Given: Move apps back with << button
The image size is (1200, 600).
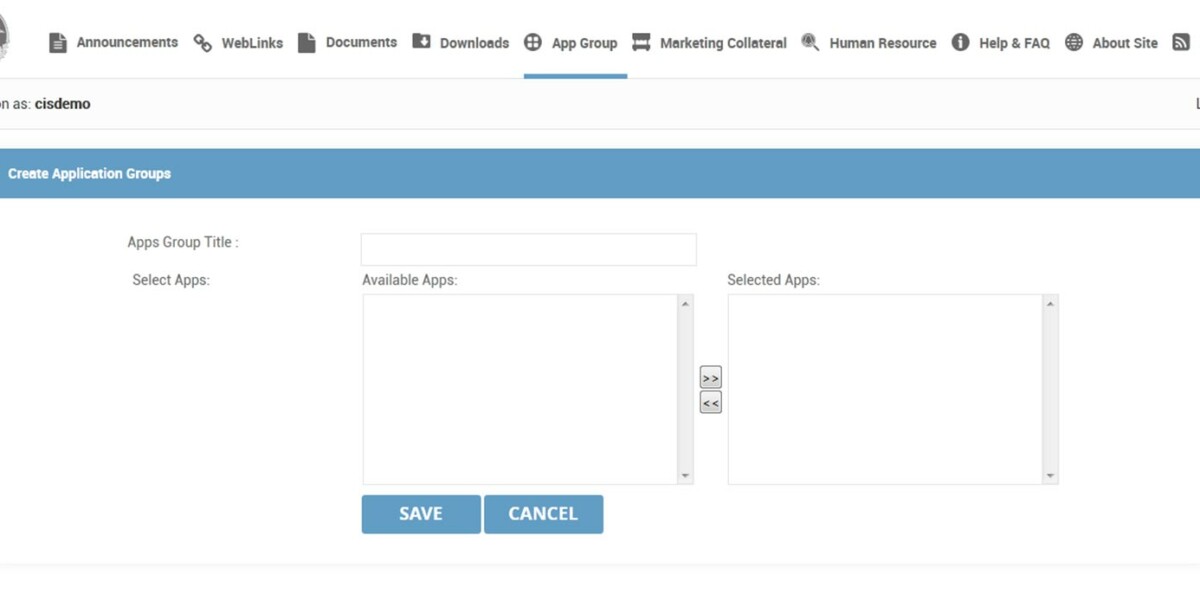Looking at the screenshot, I should tap(710, 401).
